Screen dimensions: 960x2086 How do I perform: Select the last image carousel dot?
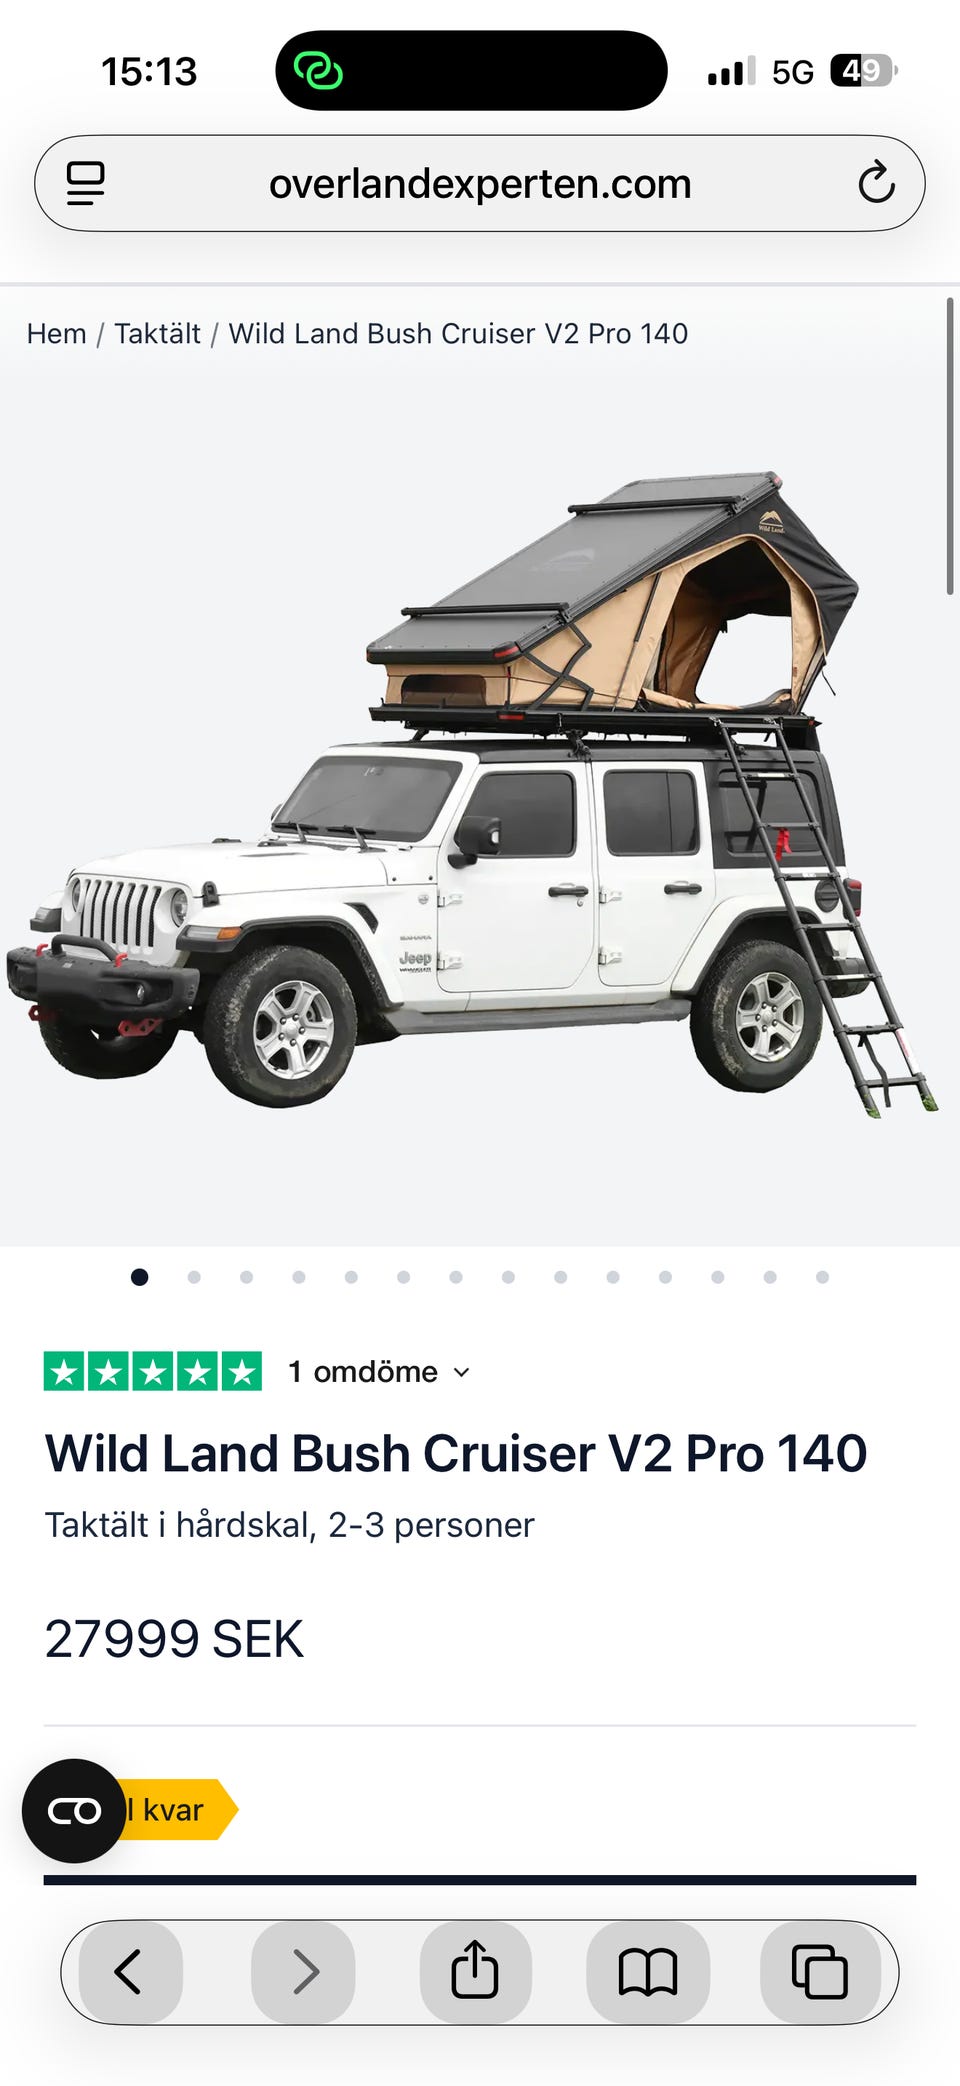coord(822,1277)
